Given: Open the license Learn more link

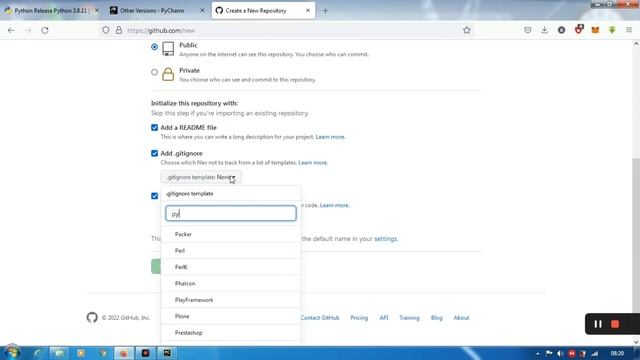Looking at the screenshot, I should (x=334, y=205).
